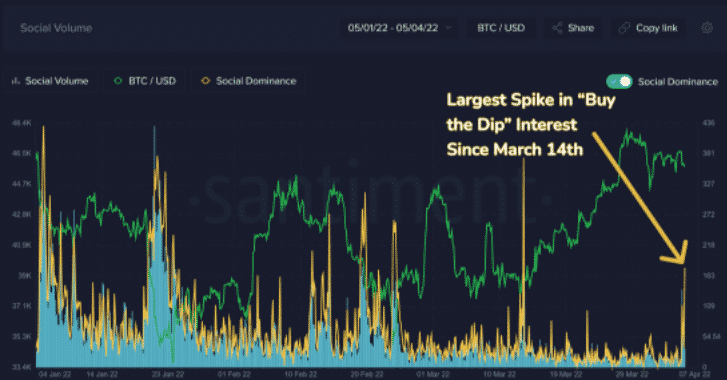
Task: Click the 42.8K left axis value
Action: pos(22,214)
